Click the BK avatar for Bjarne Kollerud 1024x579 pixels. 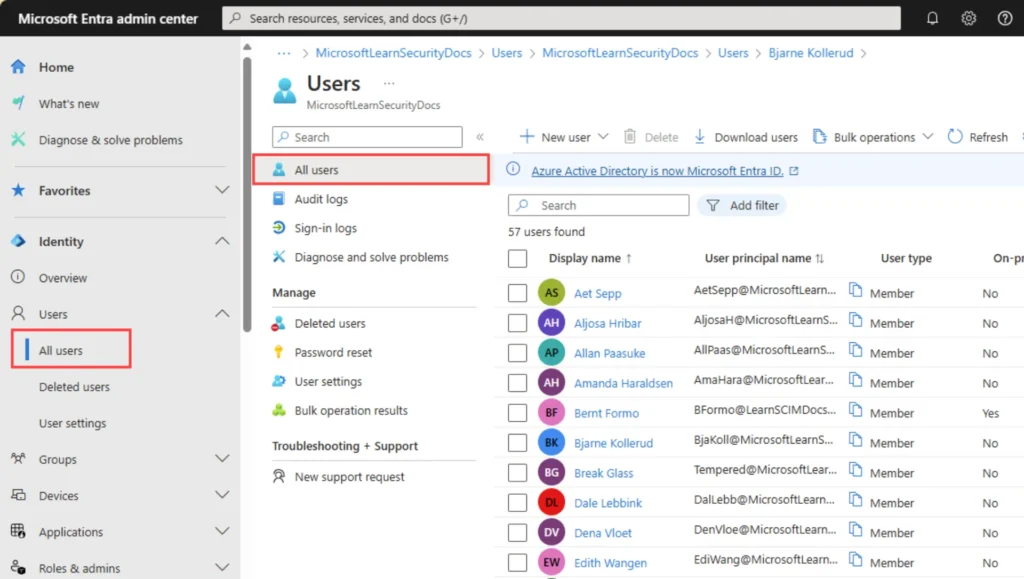pyautogui.click(x=551, y=443)
